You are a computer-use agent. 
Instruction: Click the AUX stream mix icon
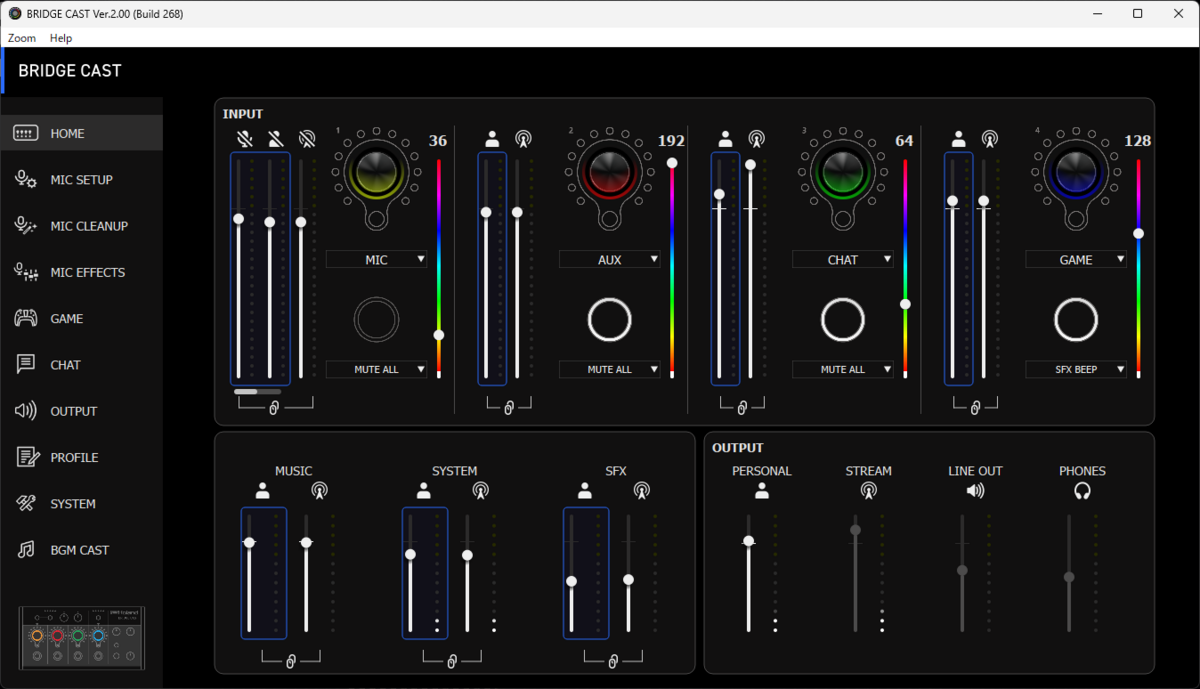click(523, 139)
